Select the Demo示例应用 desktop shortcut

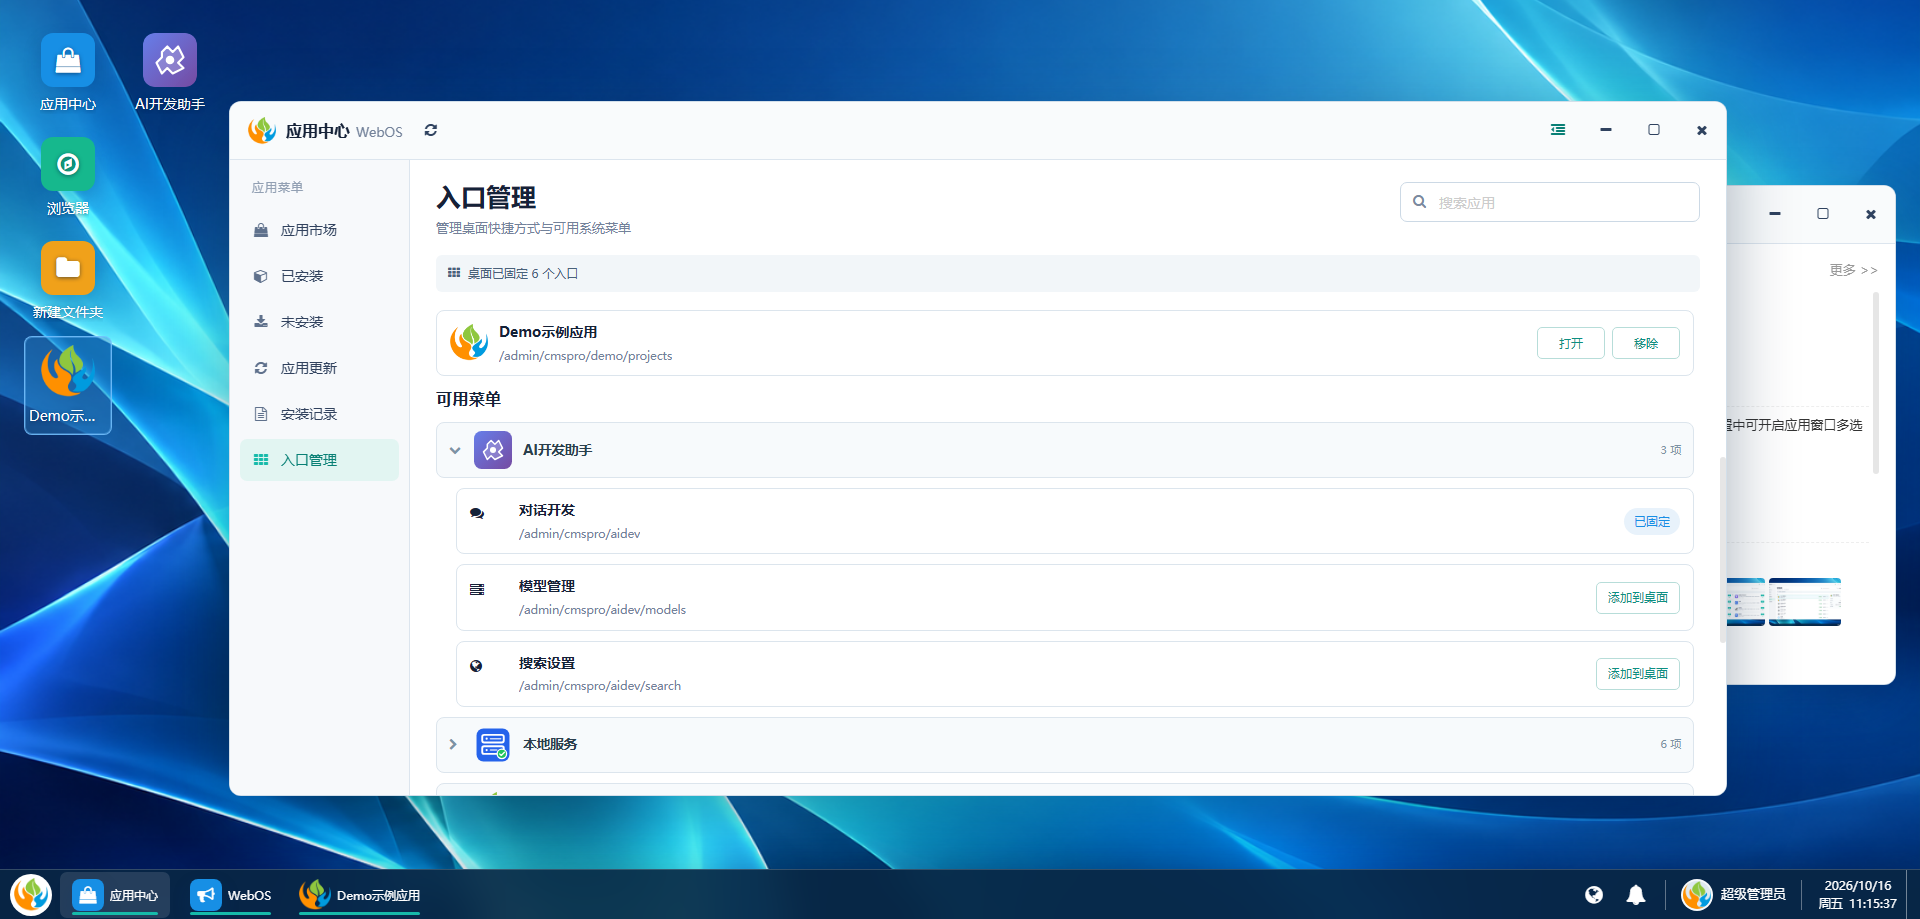[x=68, y=385]
